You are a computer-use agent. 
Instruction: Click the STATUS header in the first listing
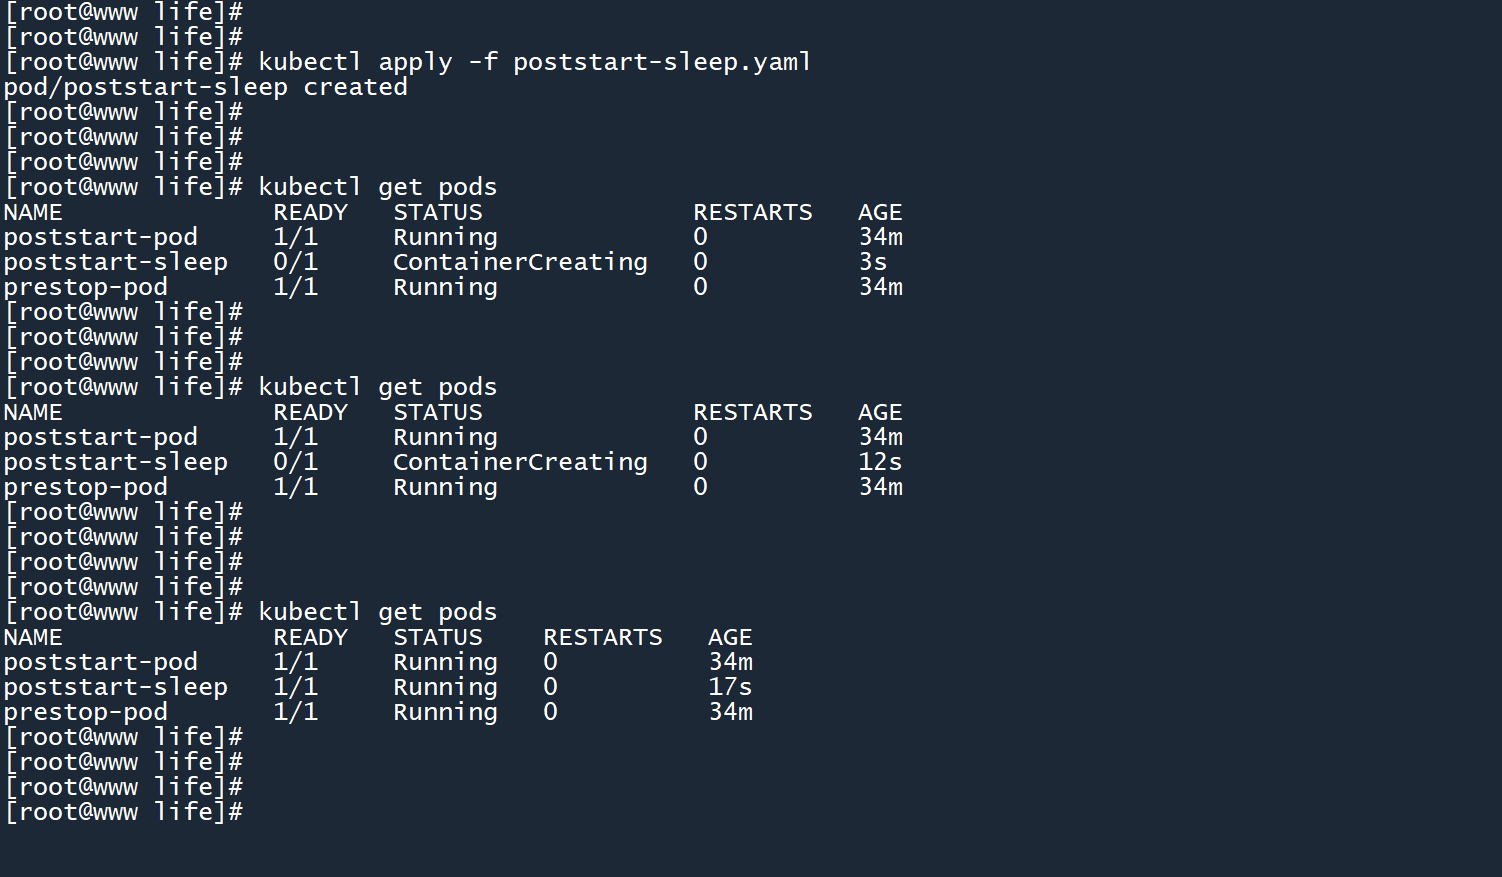click(437, 212)
